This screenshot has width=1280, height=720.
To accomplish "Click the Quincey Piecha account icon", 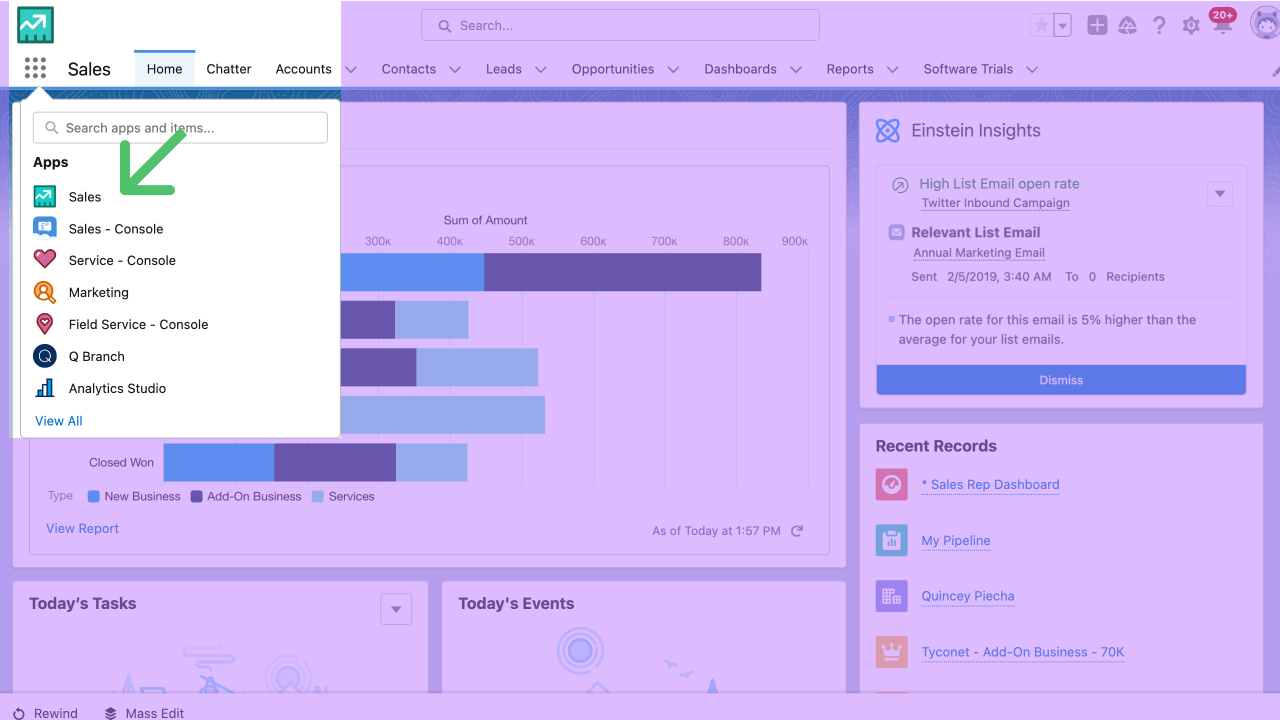I will (891, 597).
